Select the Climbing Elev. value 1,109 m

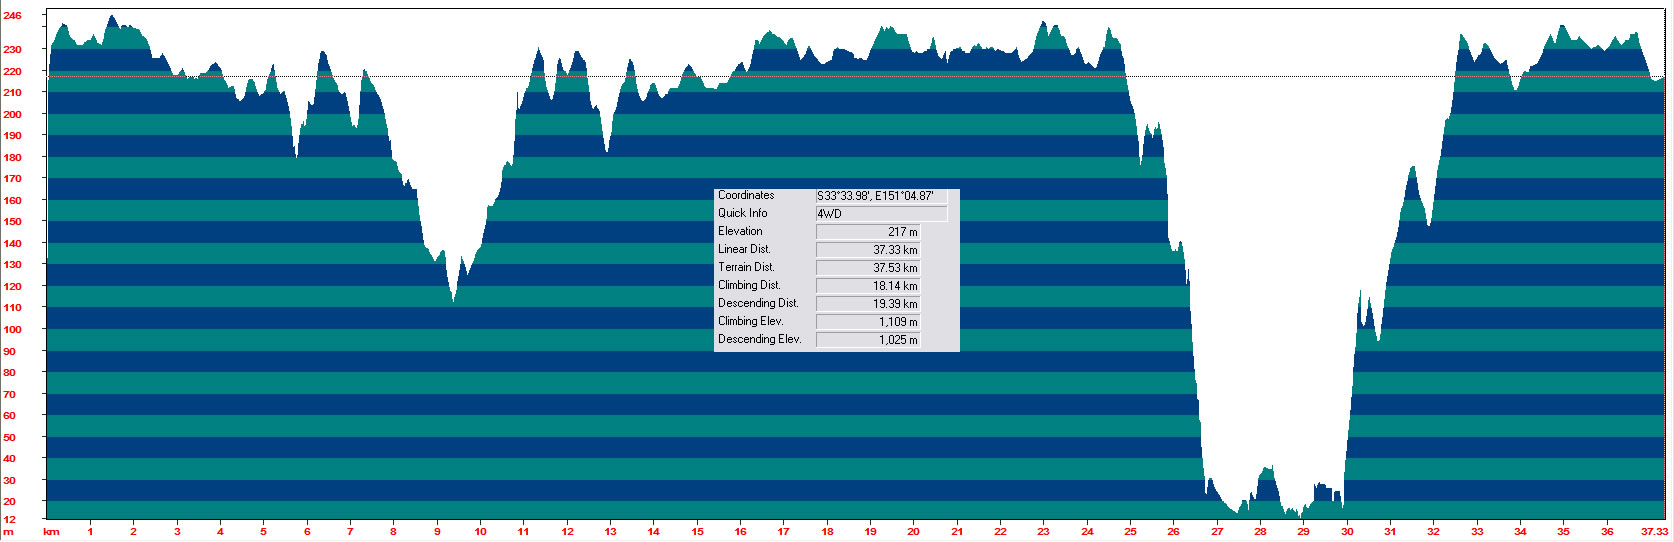tap(868, 322)
